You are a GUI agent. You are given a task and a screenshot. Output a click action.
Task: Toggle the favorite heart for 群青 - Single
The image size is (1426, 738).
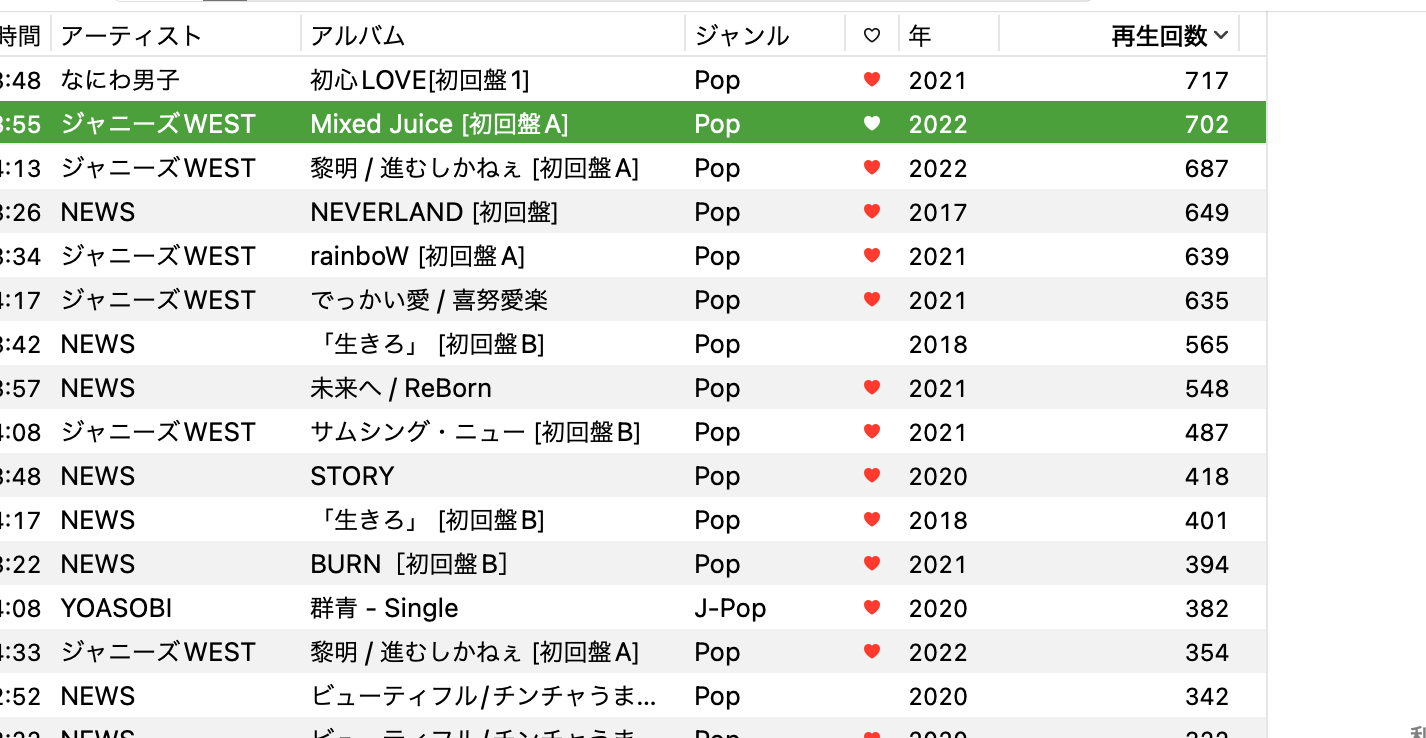click(x=872, y=608)
